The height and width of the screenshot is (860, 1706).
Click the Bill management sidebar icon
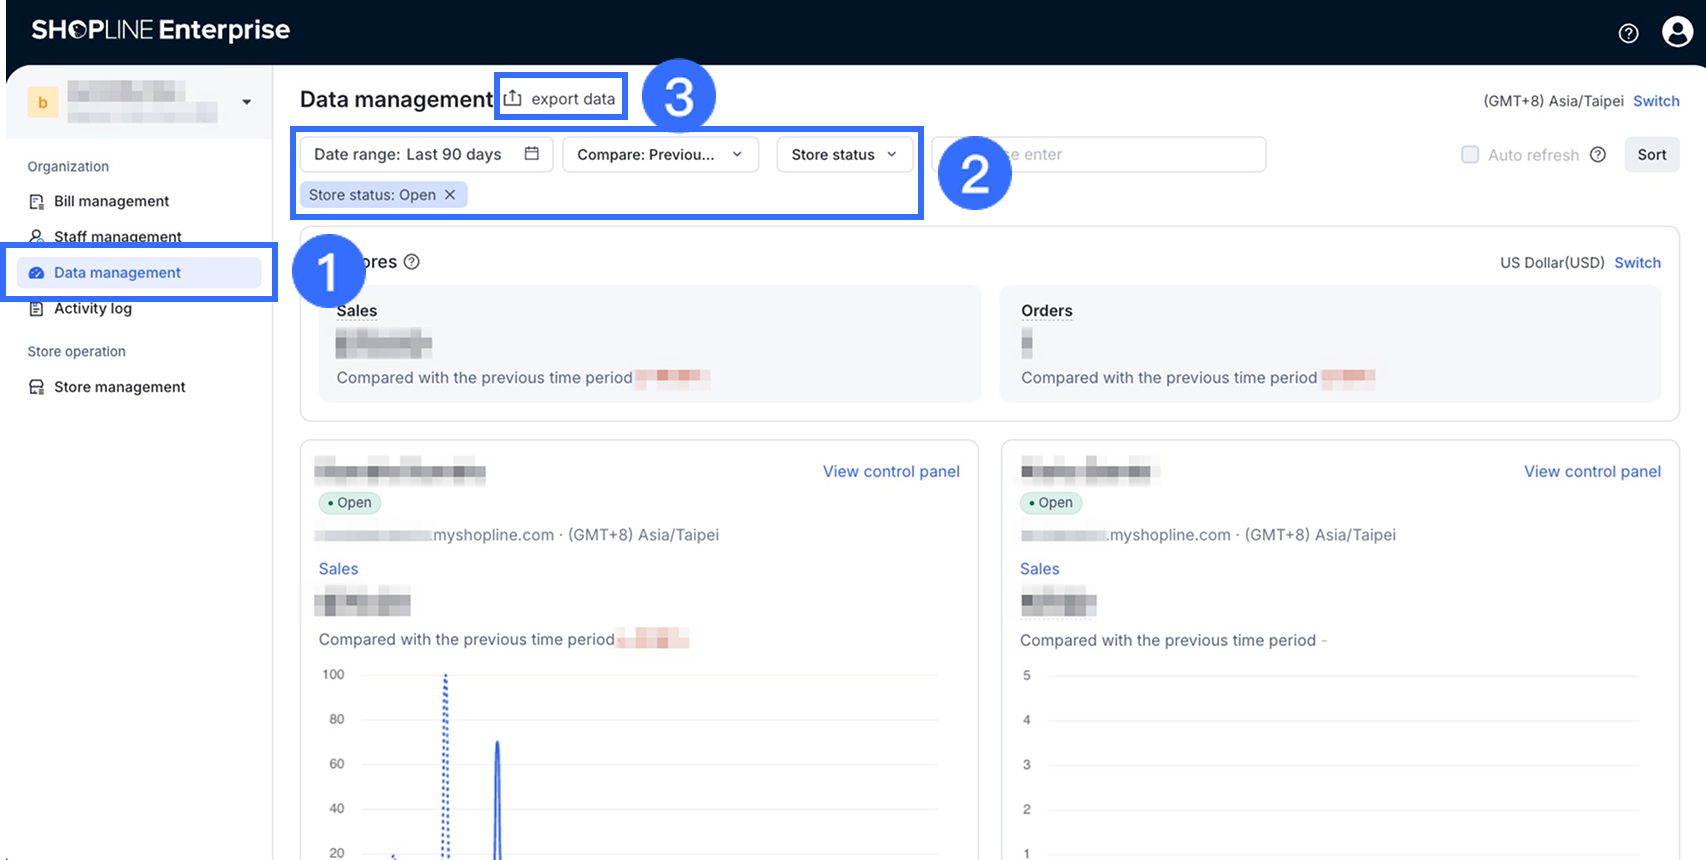click(37, 202)
